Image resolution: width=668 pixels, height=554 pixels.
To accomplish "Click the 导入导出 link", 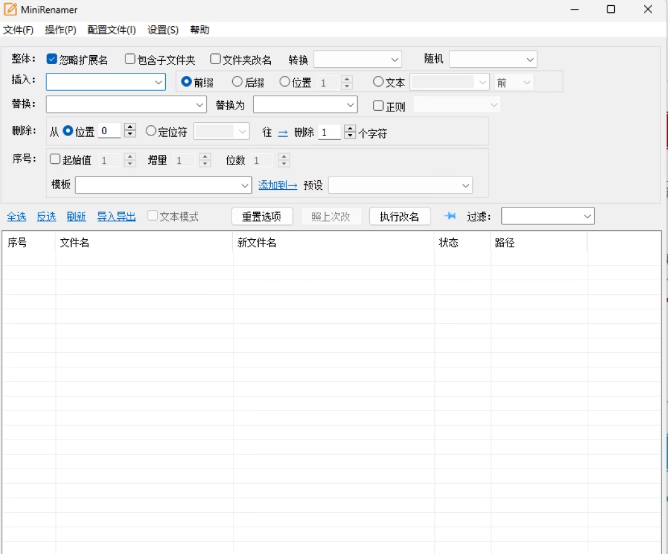I will coord(116,216).
